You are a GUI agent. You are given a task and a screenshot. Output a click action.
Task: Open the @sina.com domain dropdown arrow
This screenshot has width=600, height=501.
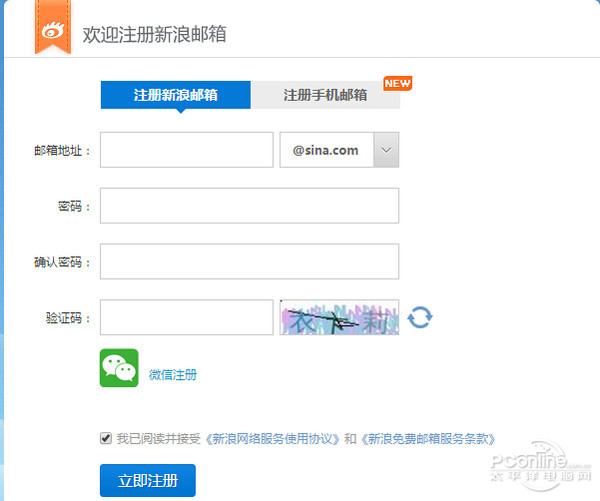(386, 150)
